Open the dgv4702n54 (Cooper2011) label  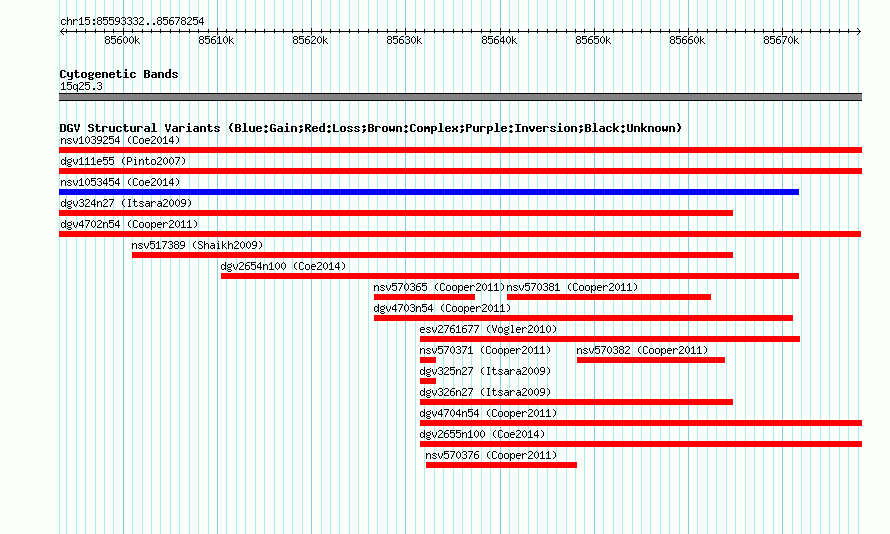(x=129, y=224)
